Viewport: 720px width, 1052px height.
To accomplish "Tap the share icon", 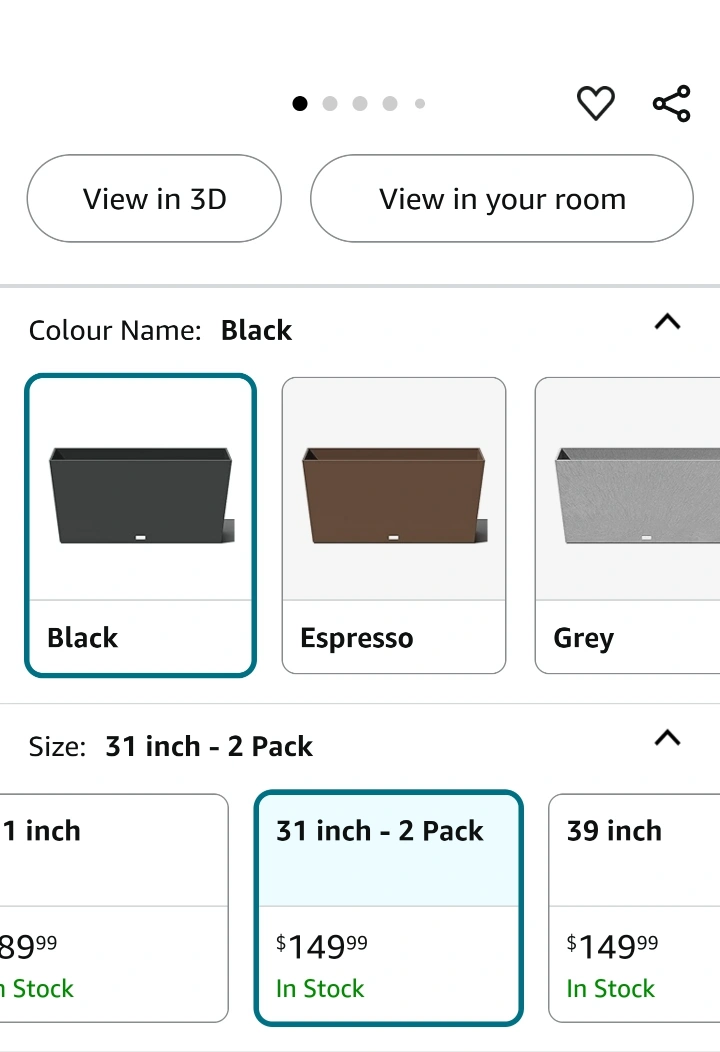I will coord(671,103).
